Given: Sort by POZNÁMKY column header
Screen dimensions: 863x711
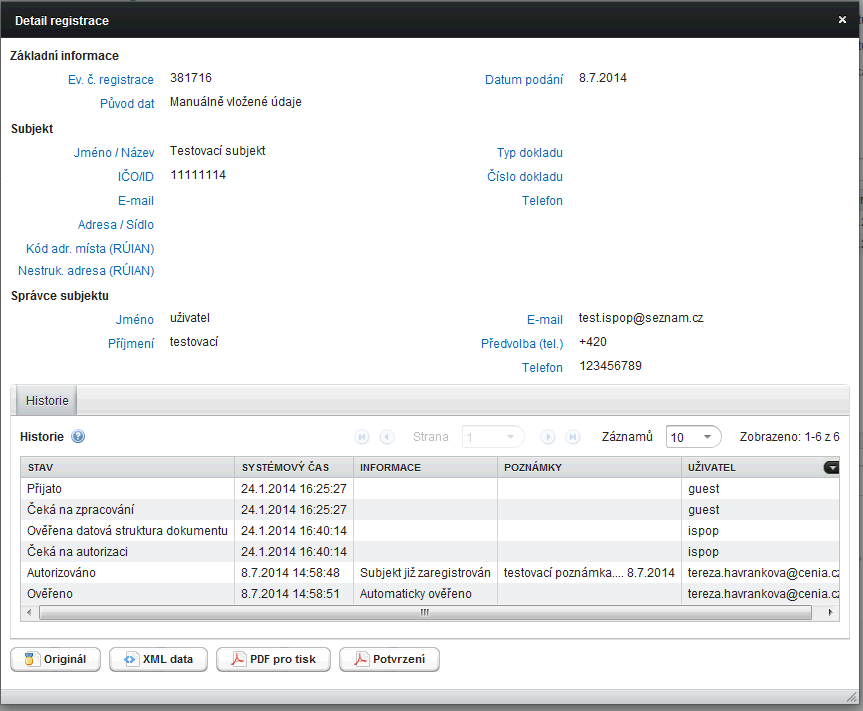Looking at the screenshot, I should [x=589, y=467].
